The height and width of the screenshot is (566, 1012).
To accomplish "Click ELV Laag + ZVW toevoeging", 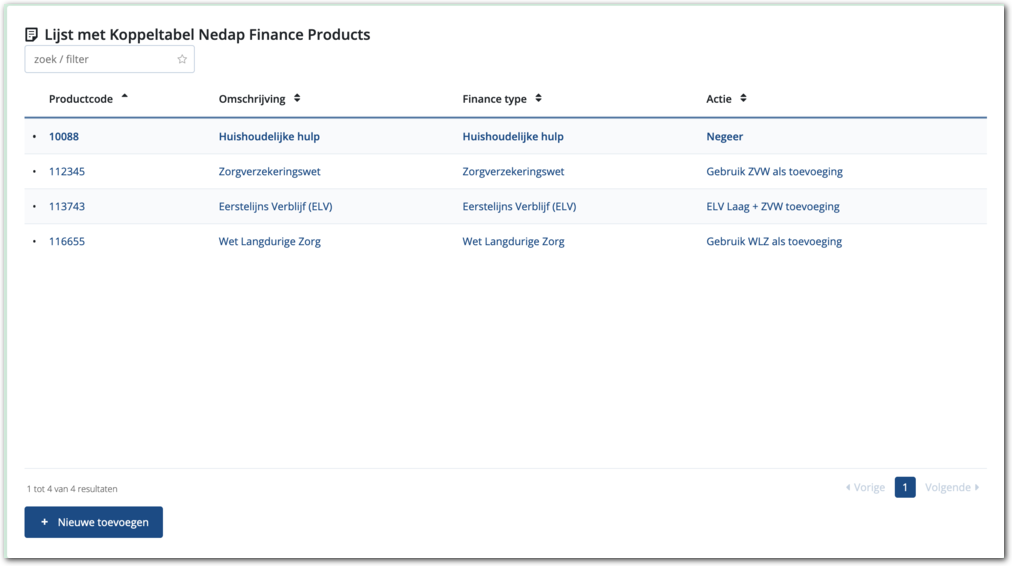I will click(772, 207).
